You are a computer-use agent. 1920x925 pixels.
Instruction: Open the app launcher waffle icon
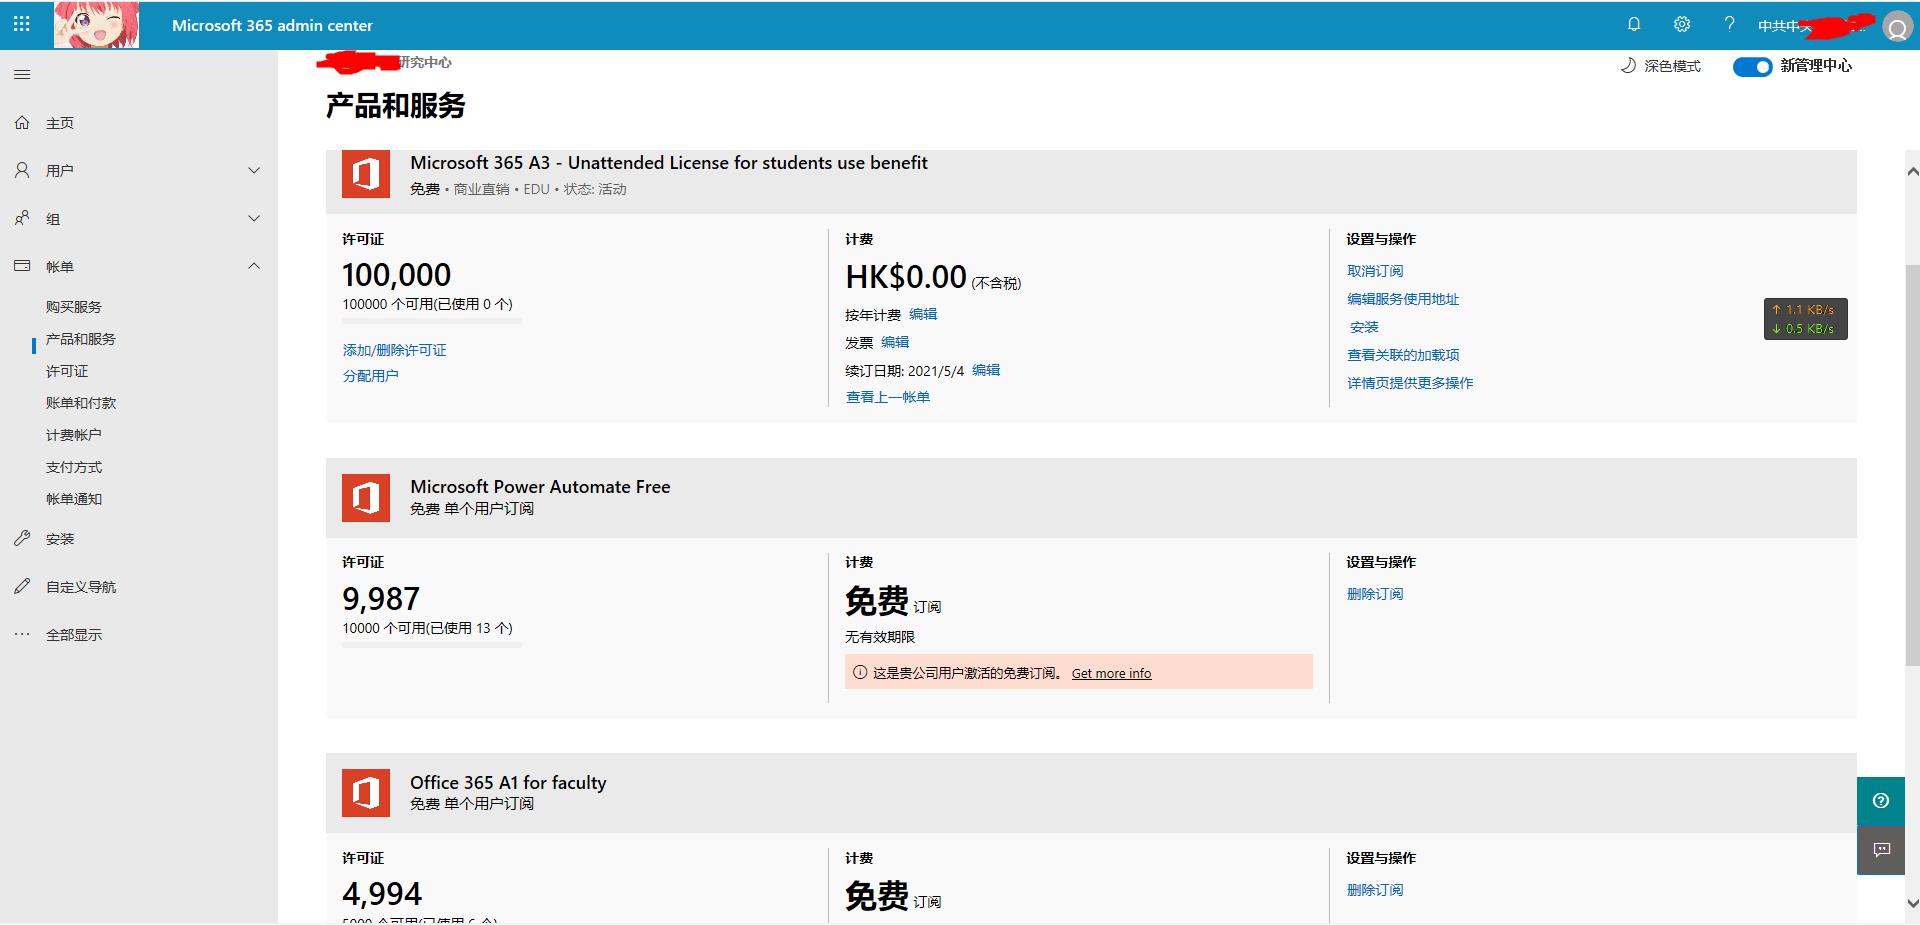click(x=22, y=24)
